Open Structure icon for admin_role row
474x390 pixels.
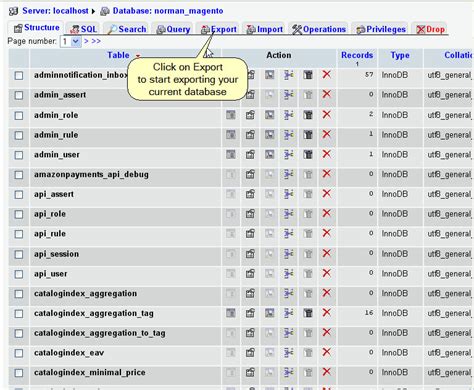coord(250,115)
